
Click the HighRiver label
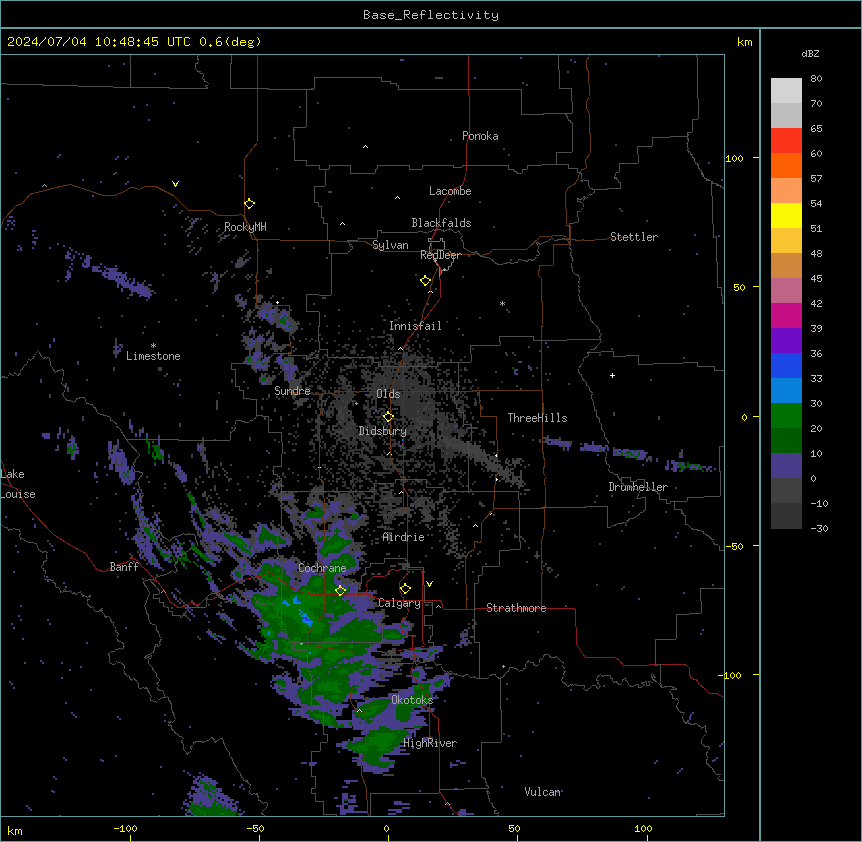point(430,743)
